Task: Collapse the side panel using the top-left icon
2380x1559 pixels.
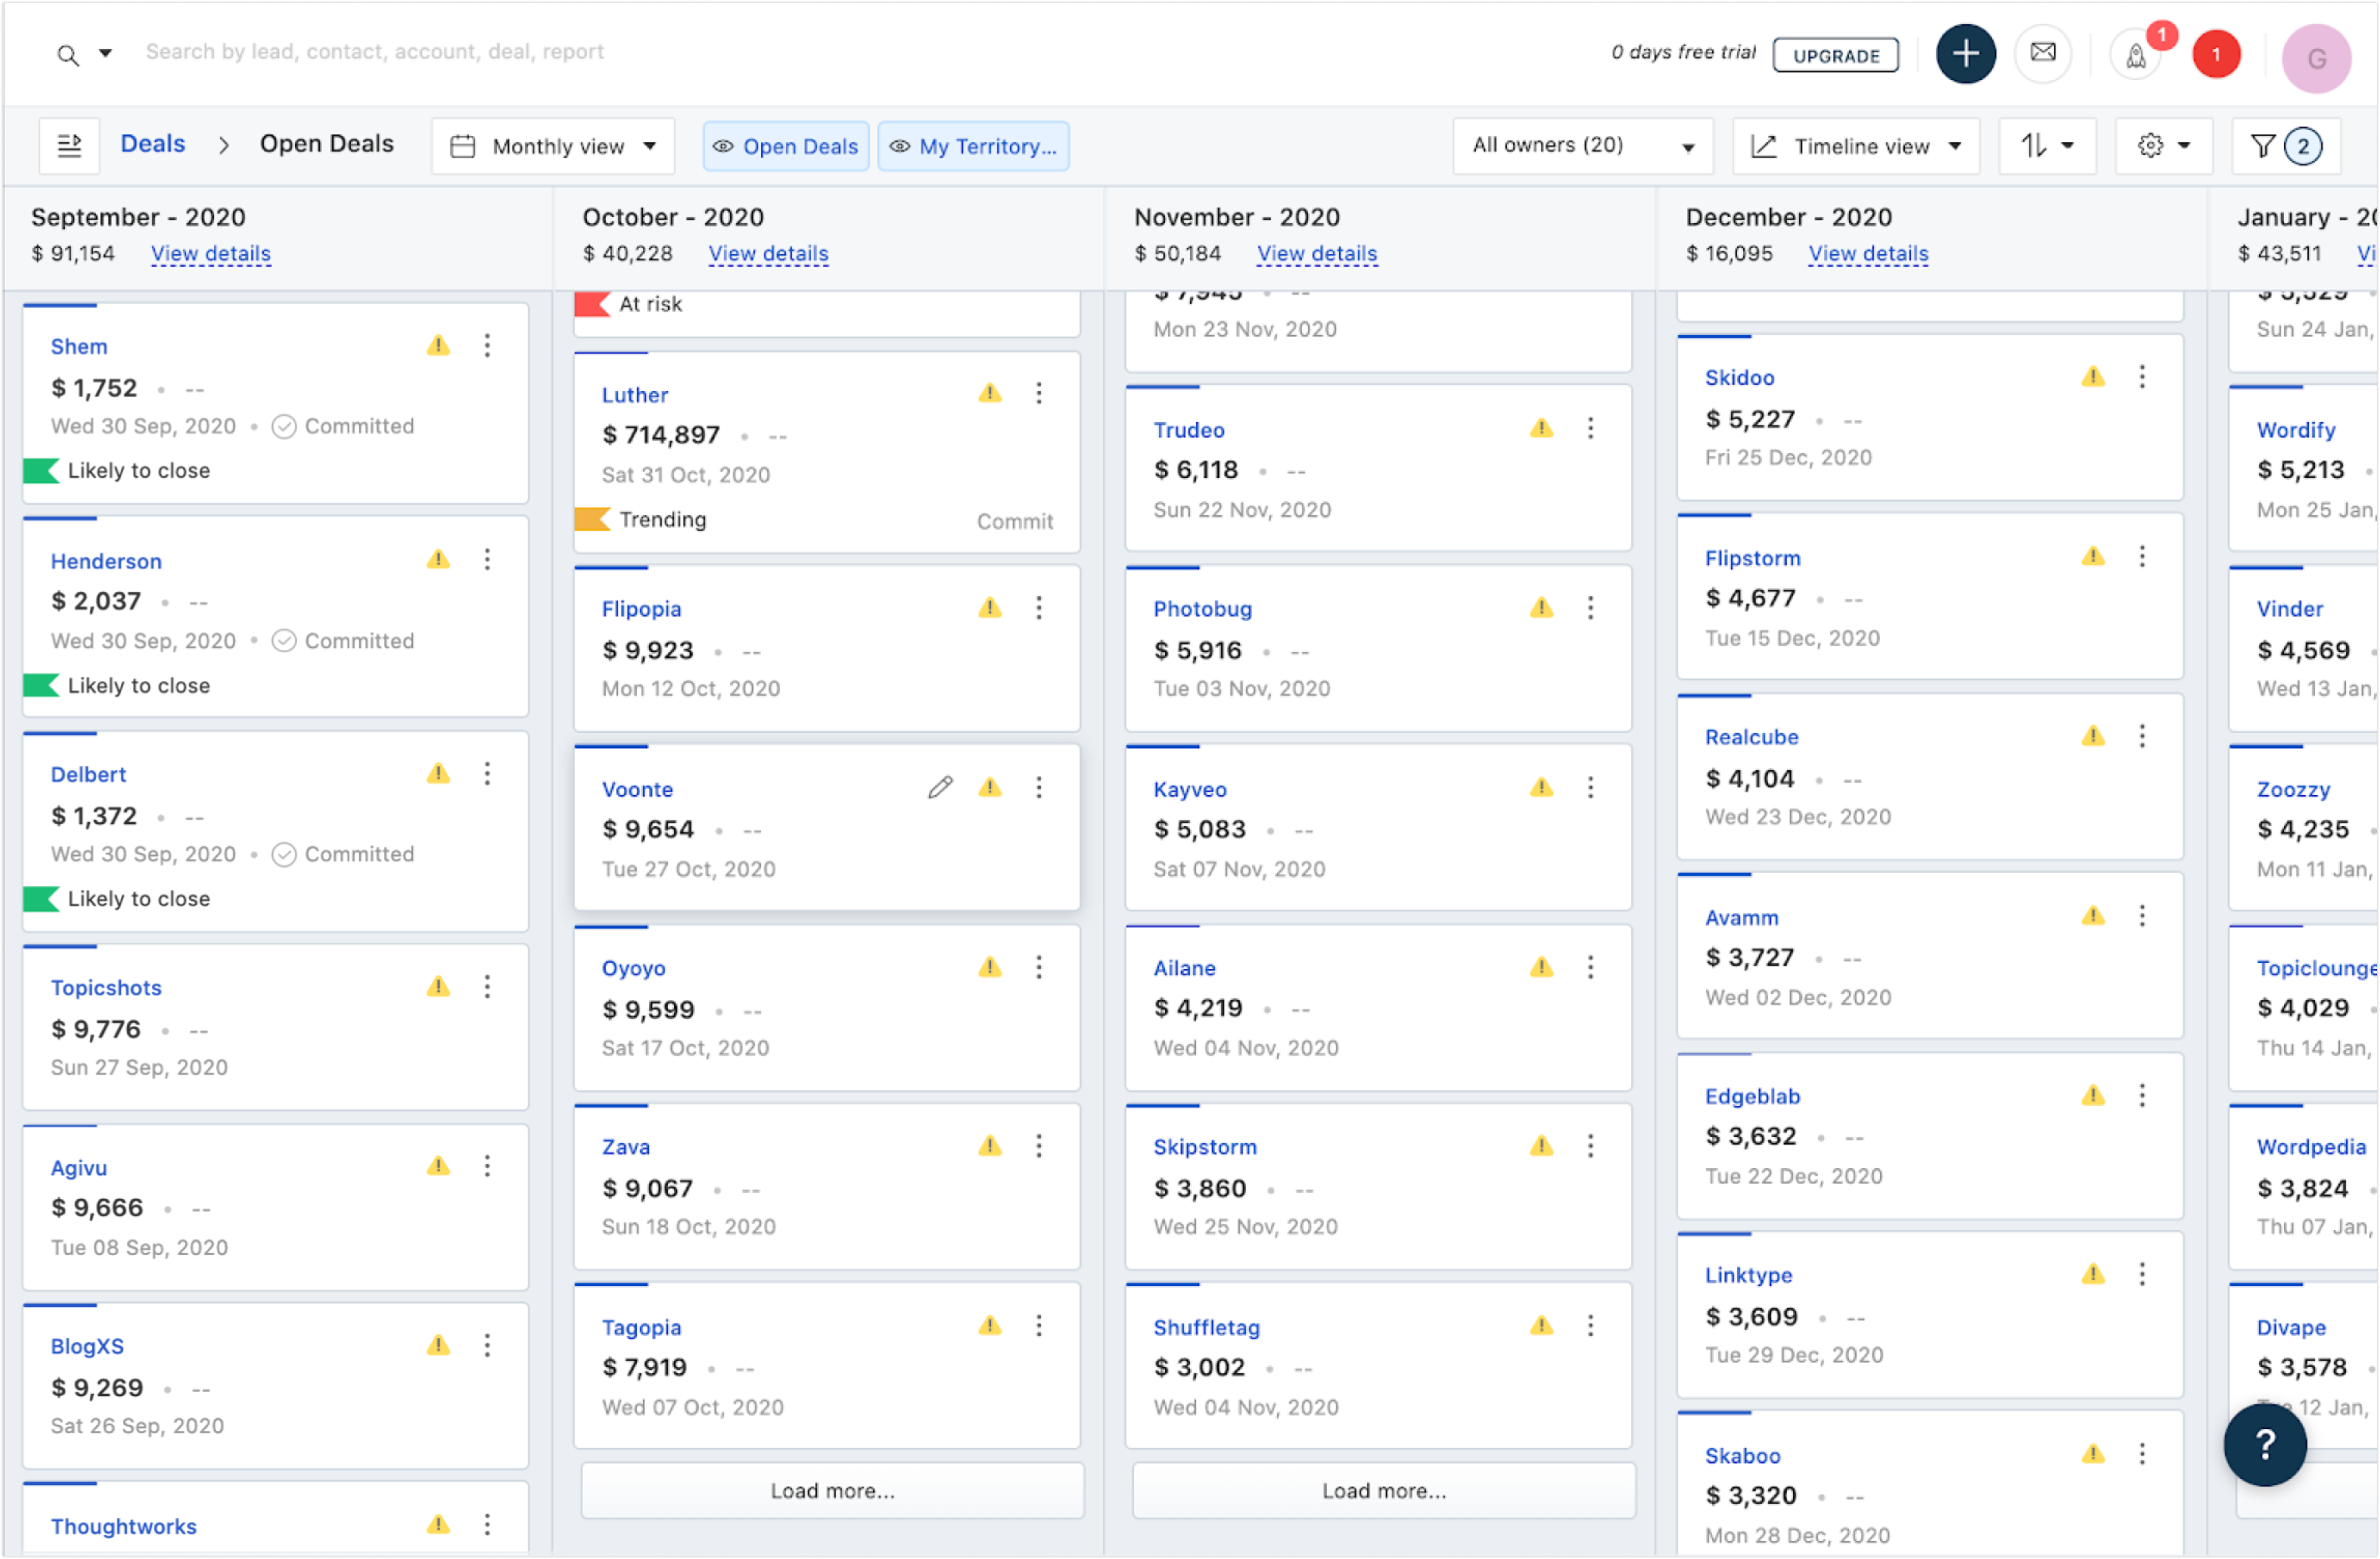Action: pyautogui.click(x=69, y=145)
